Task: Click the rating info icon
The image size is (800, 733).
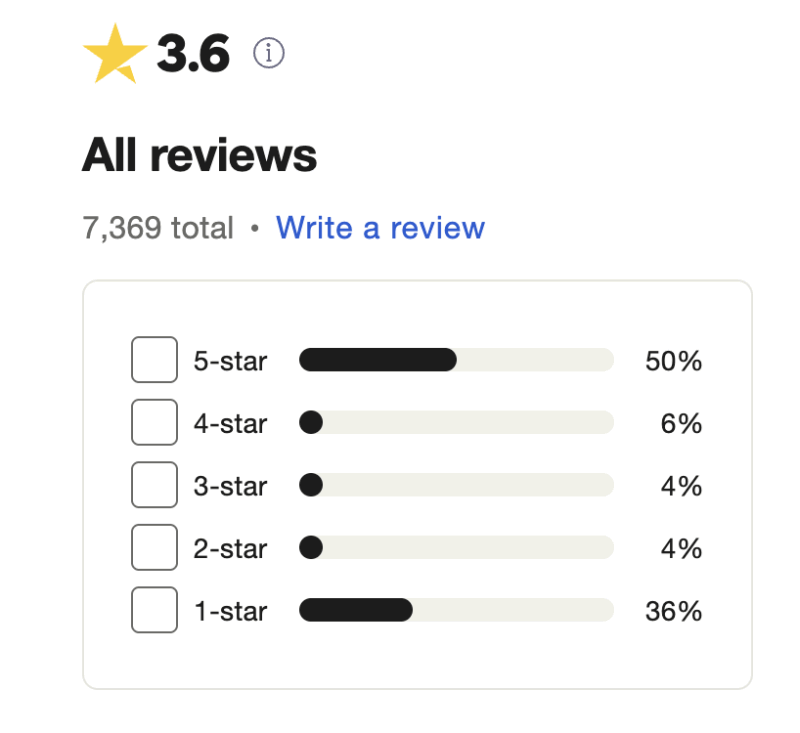Action: 268,53
